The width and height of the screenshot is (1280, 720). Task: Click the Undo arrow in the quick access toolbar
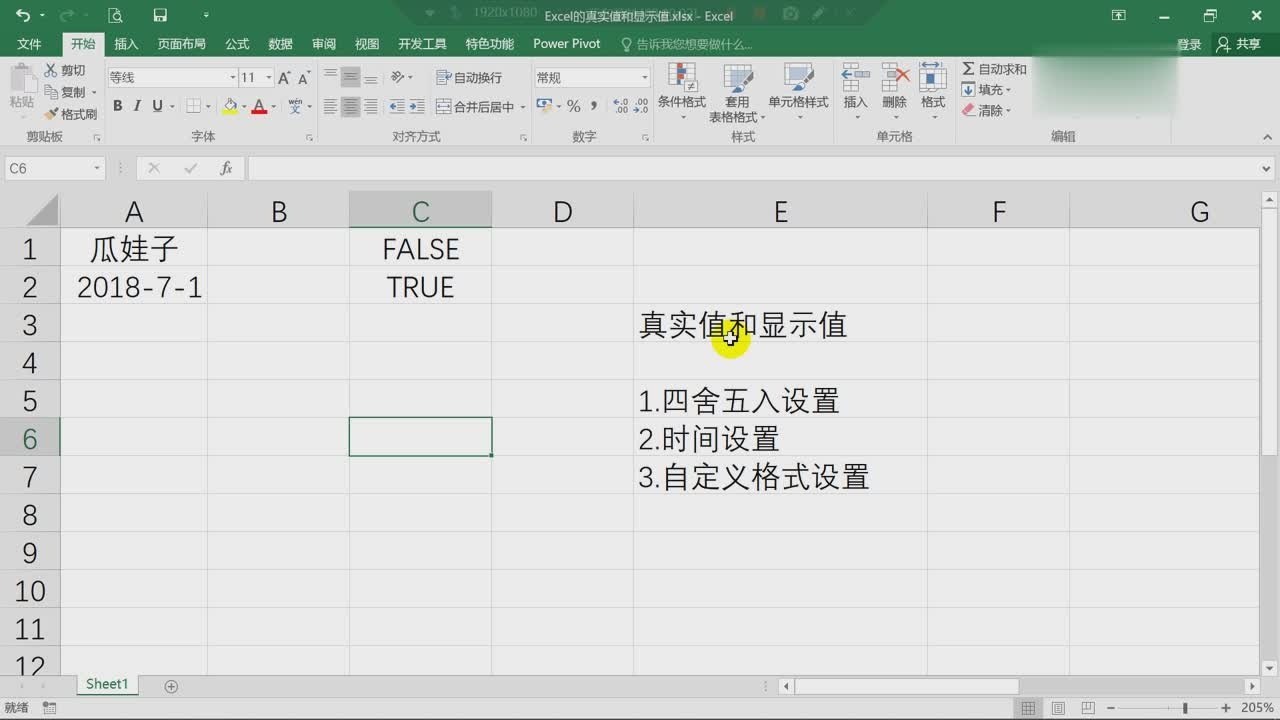pos(22,15)
